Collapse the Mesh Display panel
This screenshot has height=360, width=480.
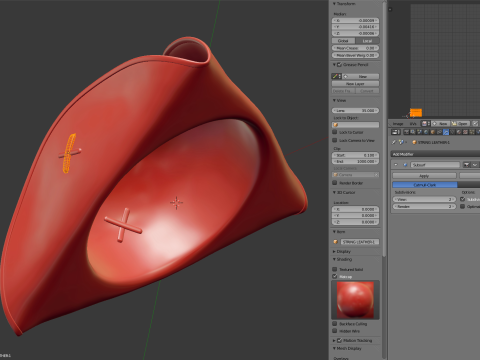pos(334,348)
